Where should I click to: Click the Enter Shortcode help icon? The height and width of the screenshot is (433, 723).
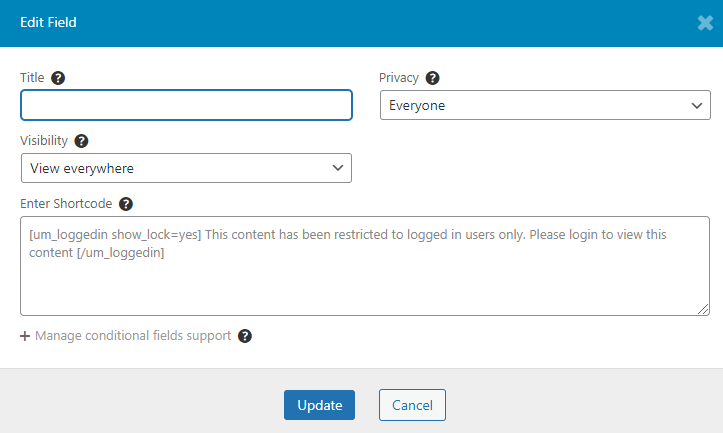click(x=126, y=204)
